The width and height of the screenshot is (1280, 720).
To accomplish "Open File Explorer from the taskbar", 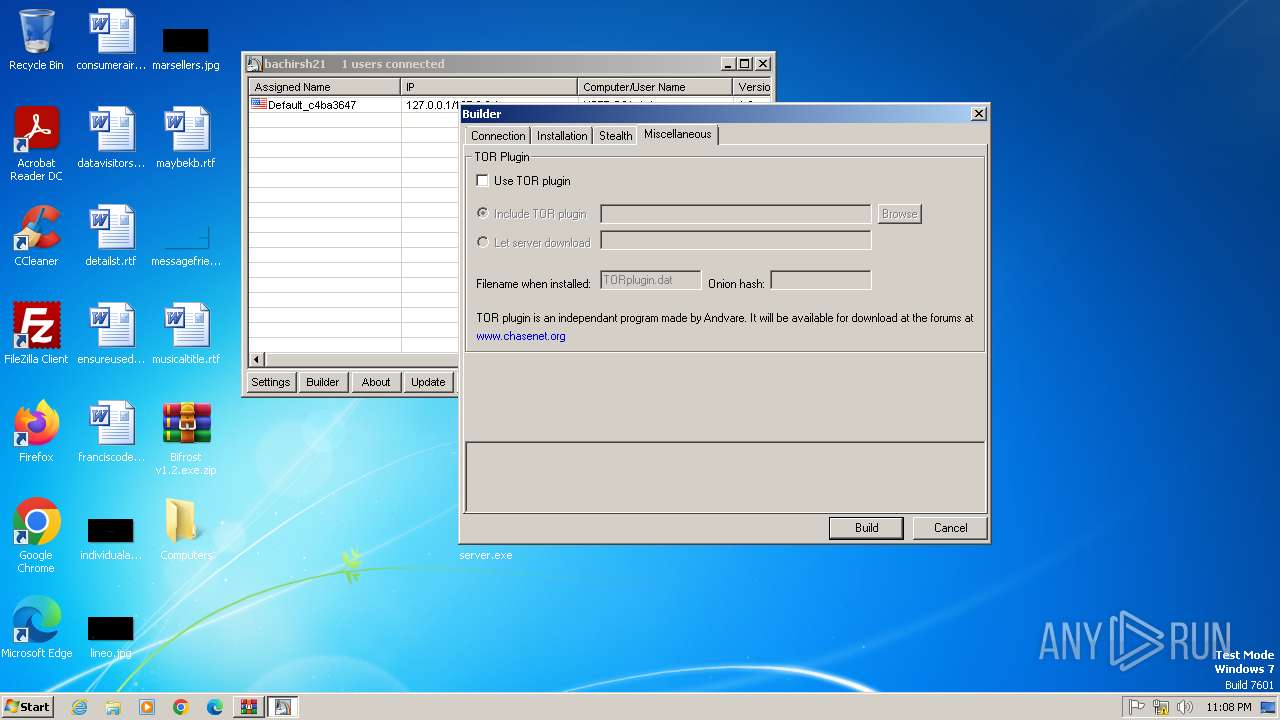I will tap(113, 707).
